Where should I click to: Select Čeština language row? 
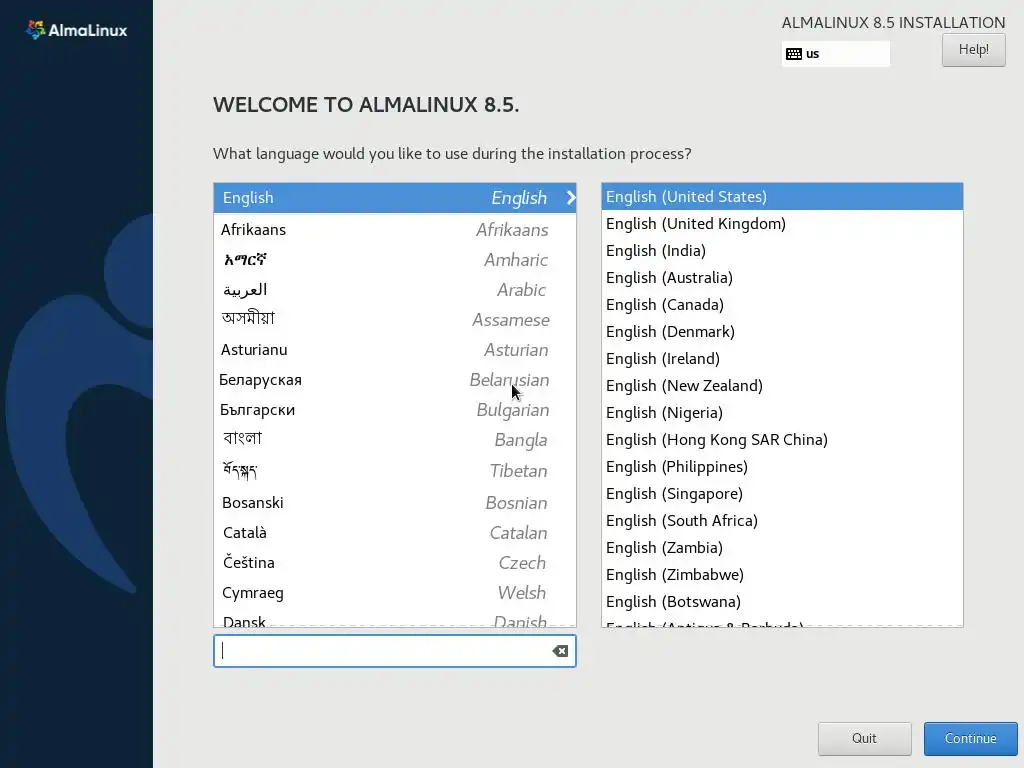pos(394,563)
